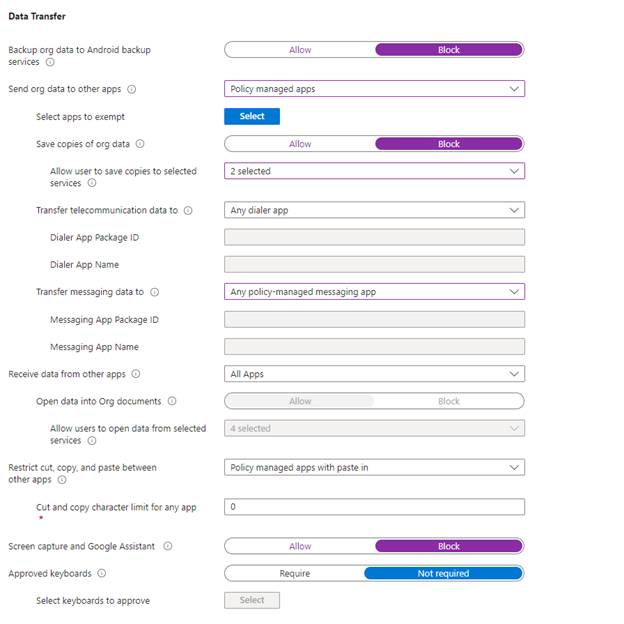Image resolution: width=624 pixels, height=624 pixels.
Task: Click info icon next to Save copies of org data
Action: 140,144
